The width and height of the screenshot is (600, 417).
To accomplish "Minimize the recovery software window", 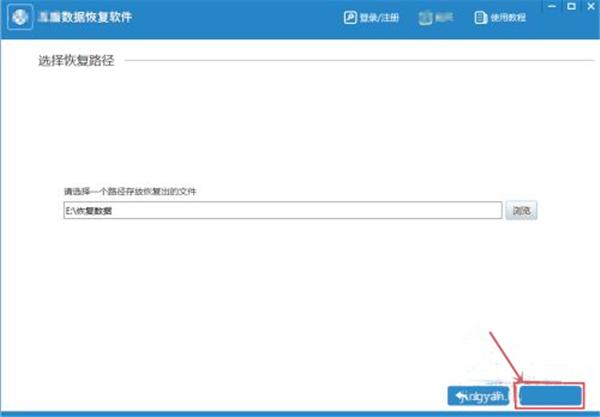I will (x=552, y=6).
